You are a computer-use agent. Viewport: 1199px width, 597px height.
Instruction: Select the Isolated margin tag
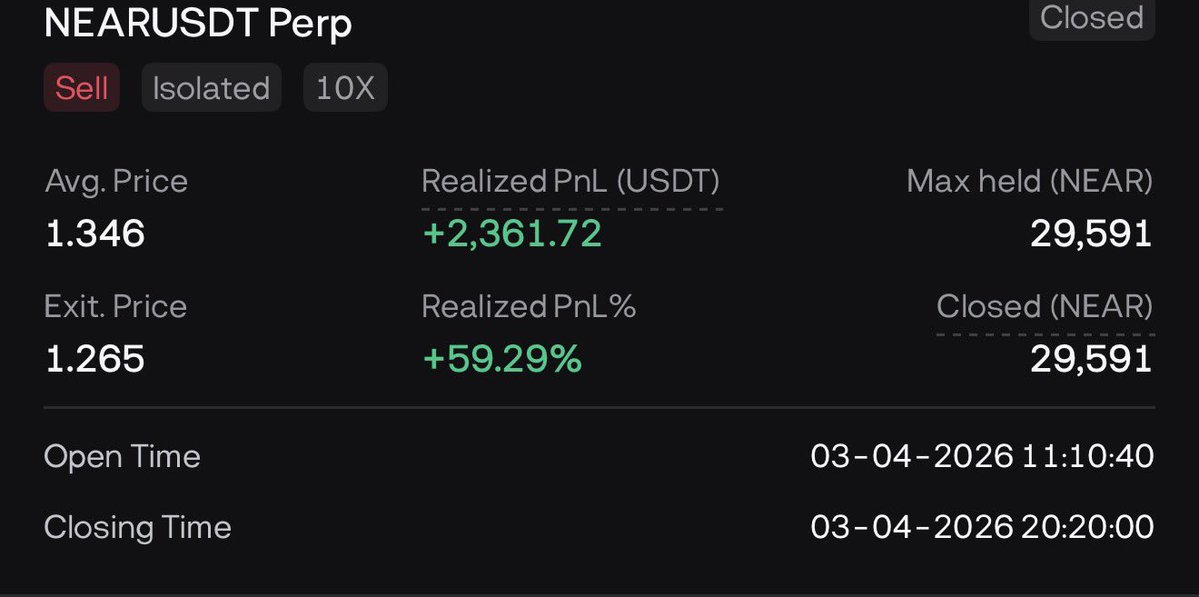coord(211,88)
